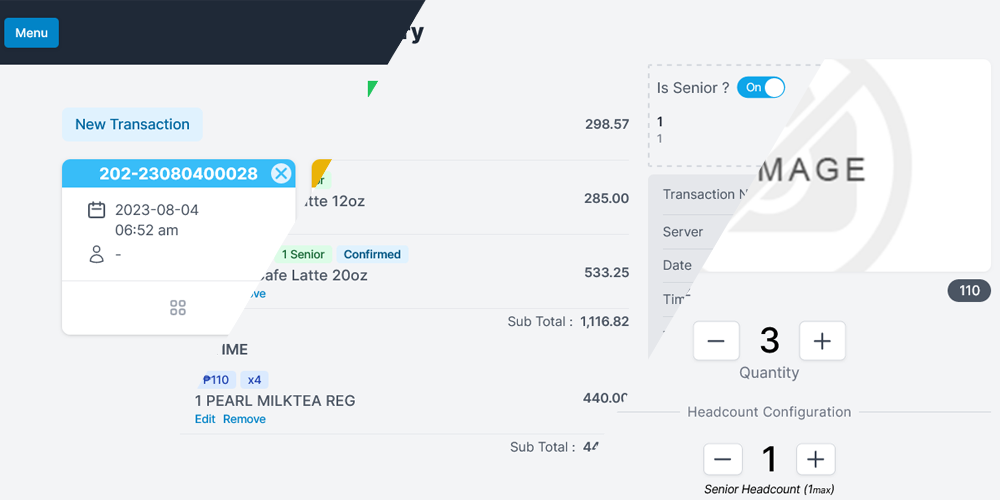Decrease senior headcount by one

(x=723, y=459)
